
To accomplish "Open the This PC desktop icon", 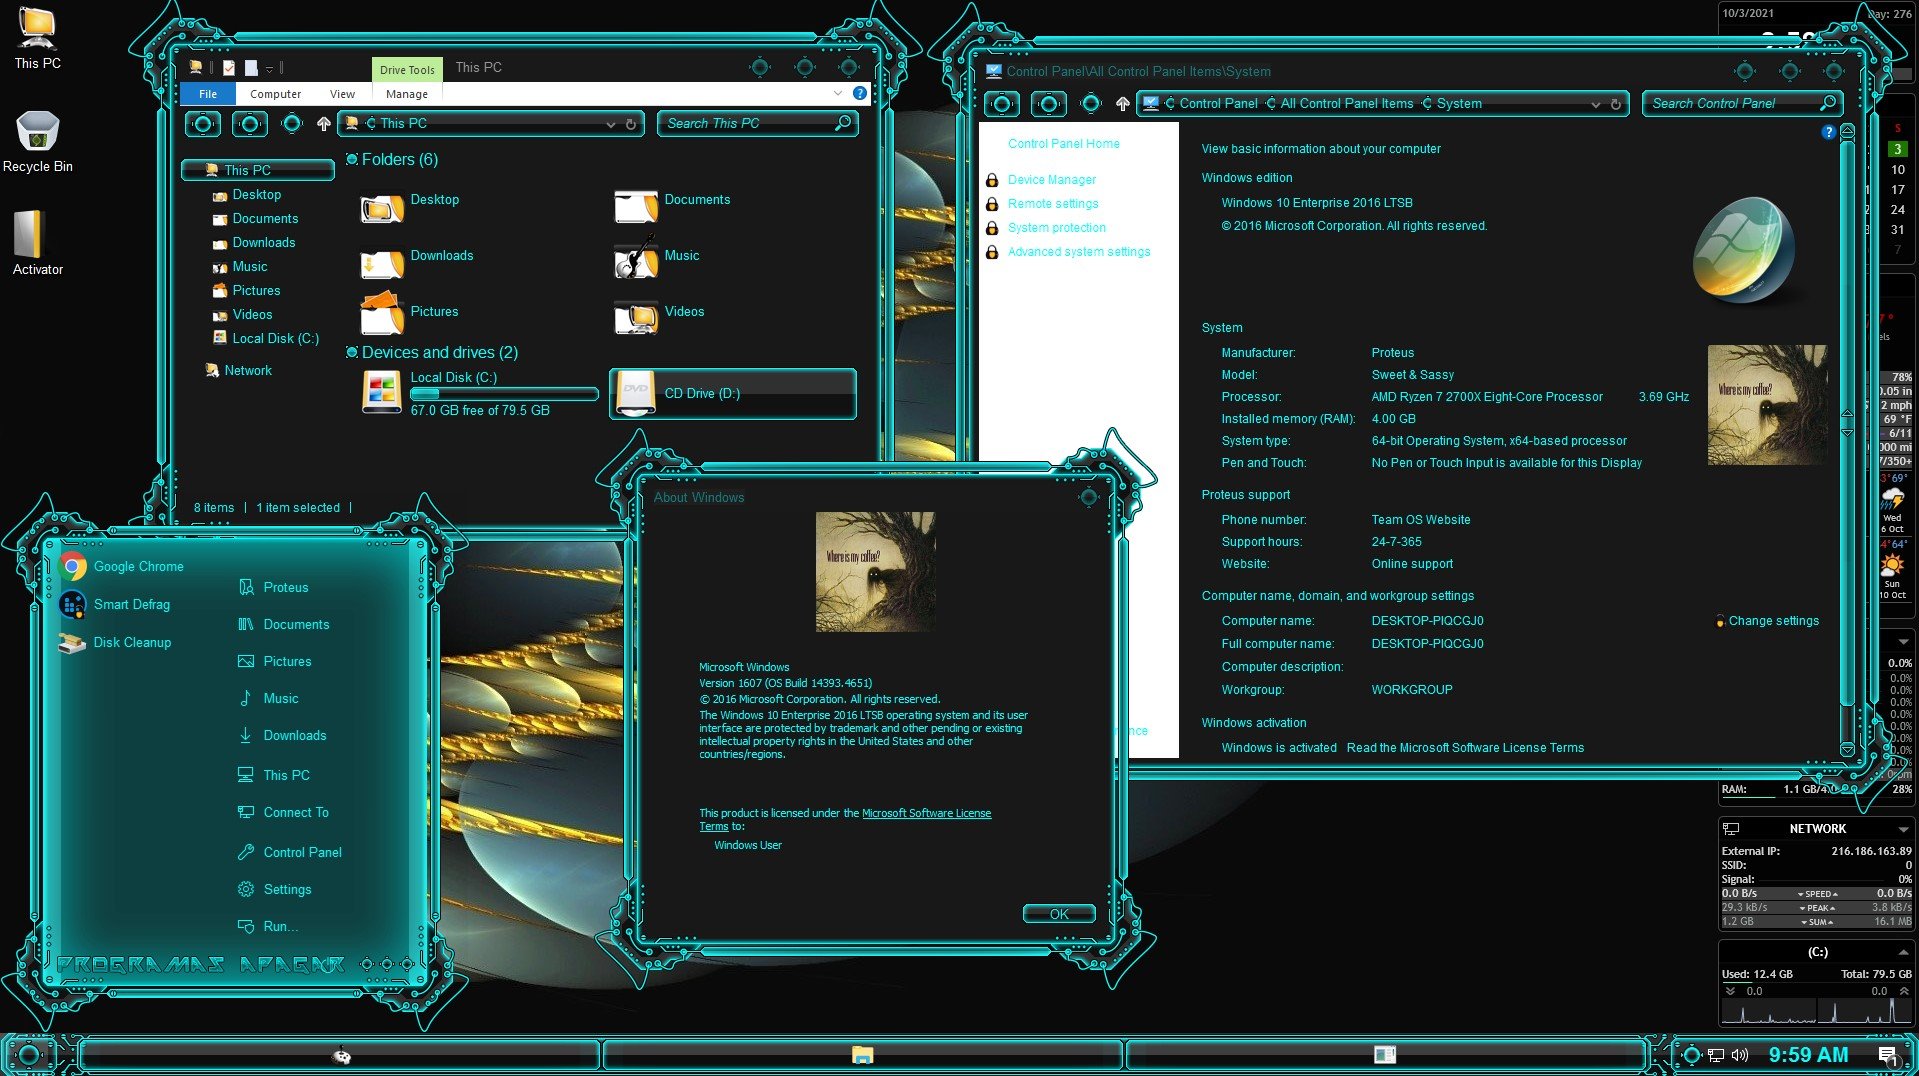I will click(x=37, y=38).
